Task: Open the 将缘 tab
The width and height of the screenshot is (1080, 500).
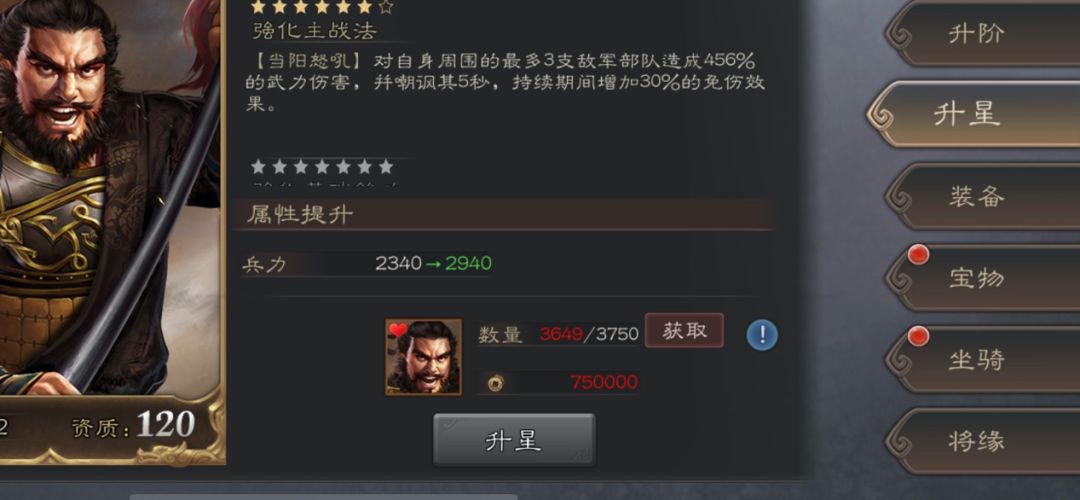Action: point(982,441)
